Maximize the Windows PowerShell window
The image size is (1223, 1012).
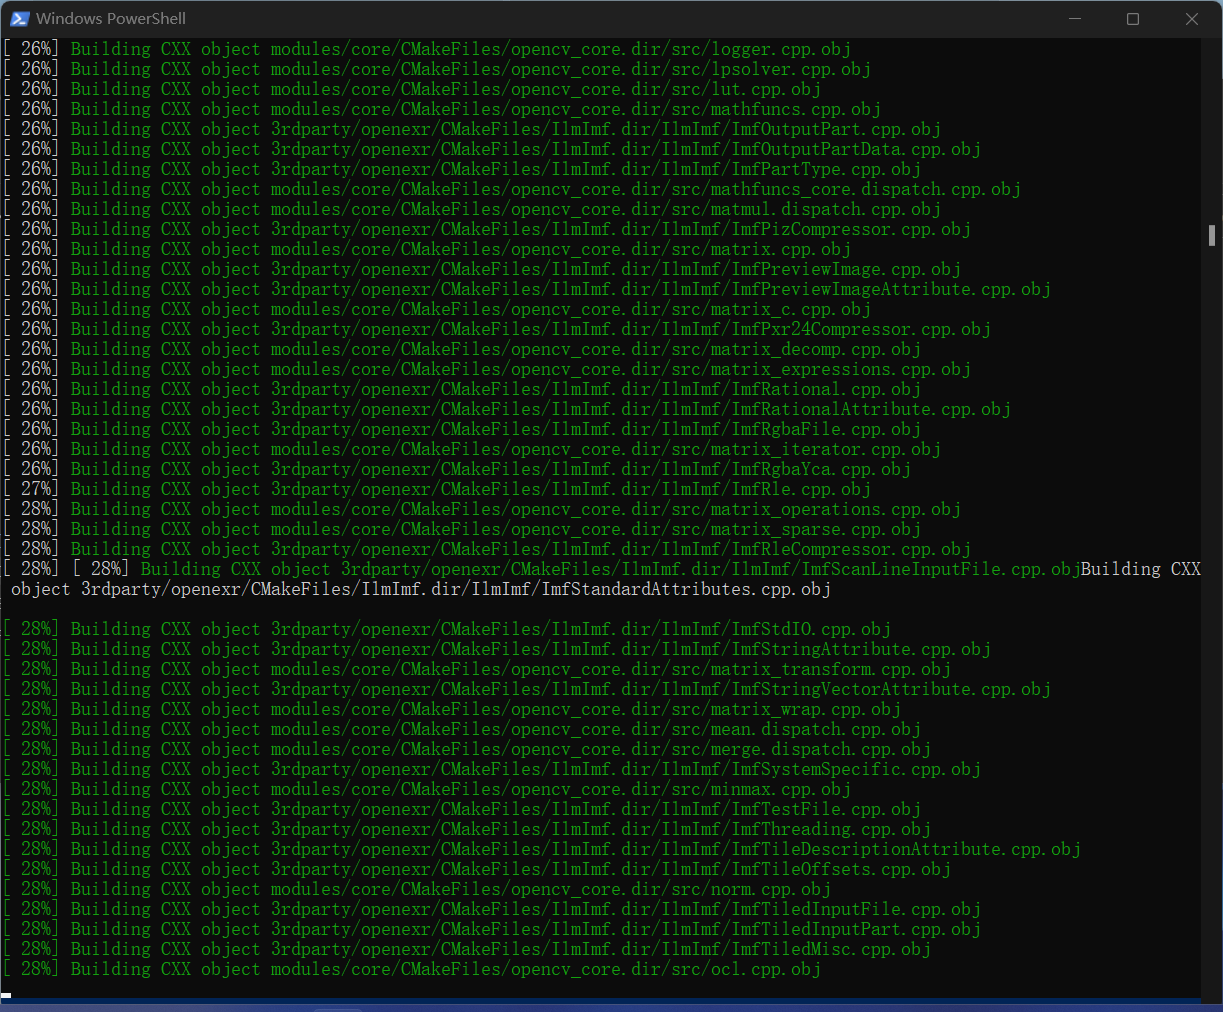[1133, 18]
